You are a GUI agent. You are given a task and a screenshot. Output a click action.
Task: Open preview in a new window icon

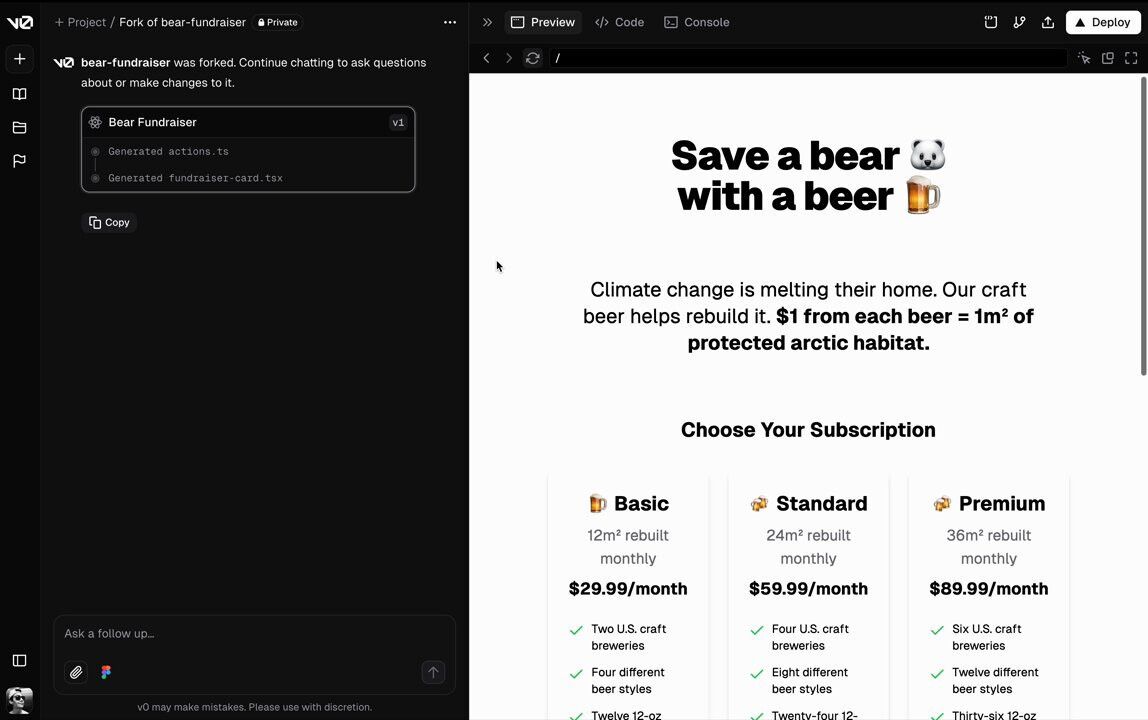[x=1108, y=58]
